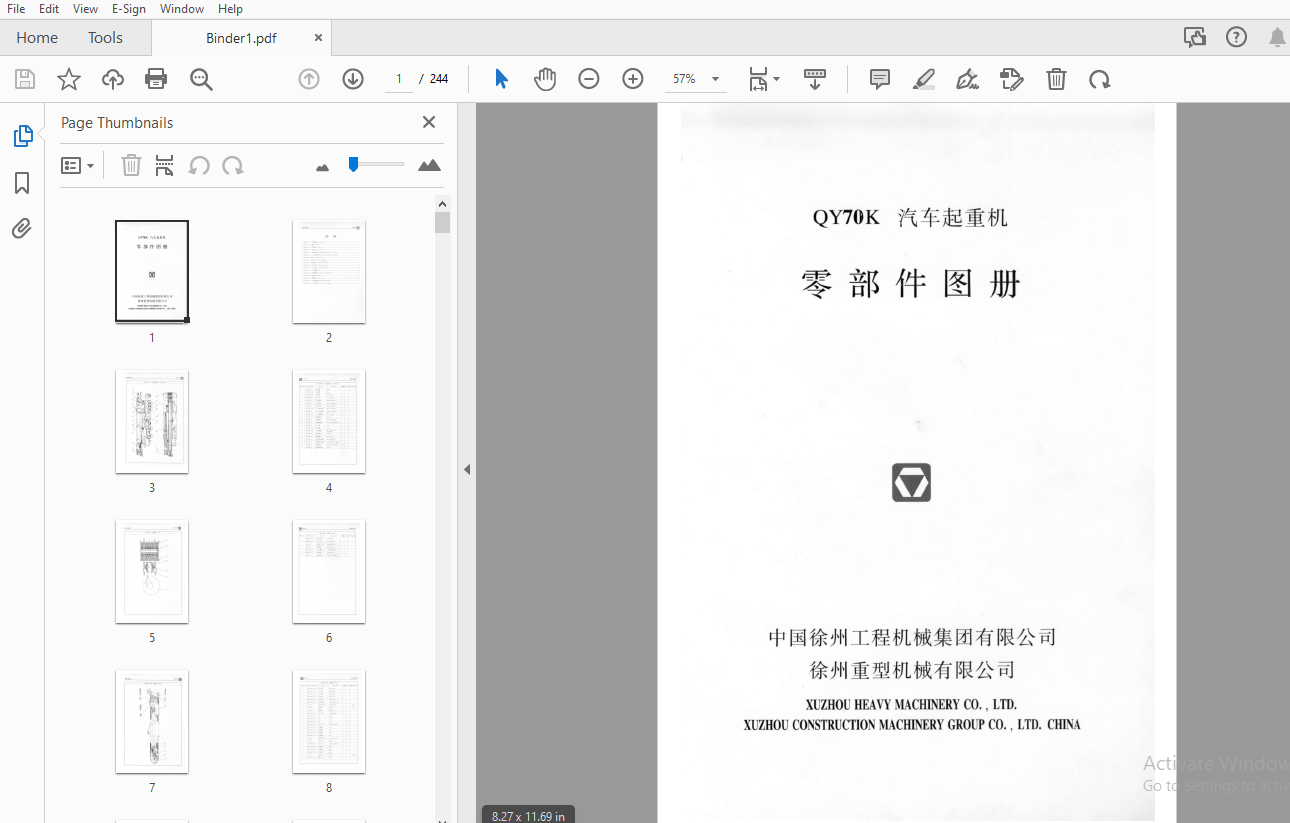Select the page 3 thumbnail
The width and height of the screenshot is (1290, 823).
tap(152, 421)
